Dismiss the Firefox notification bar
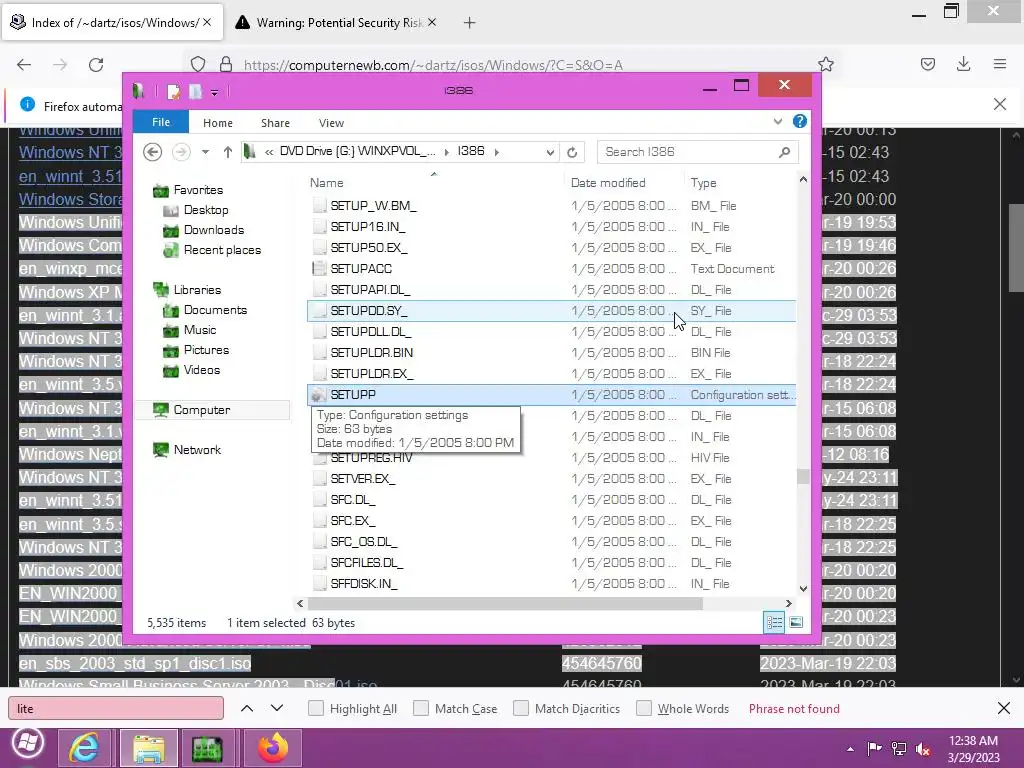 point(999,104)
